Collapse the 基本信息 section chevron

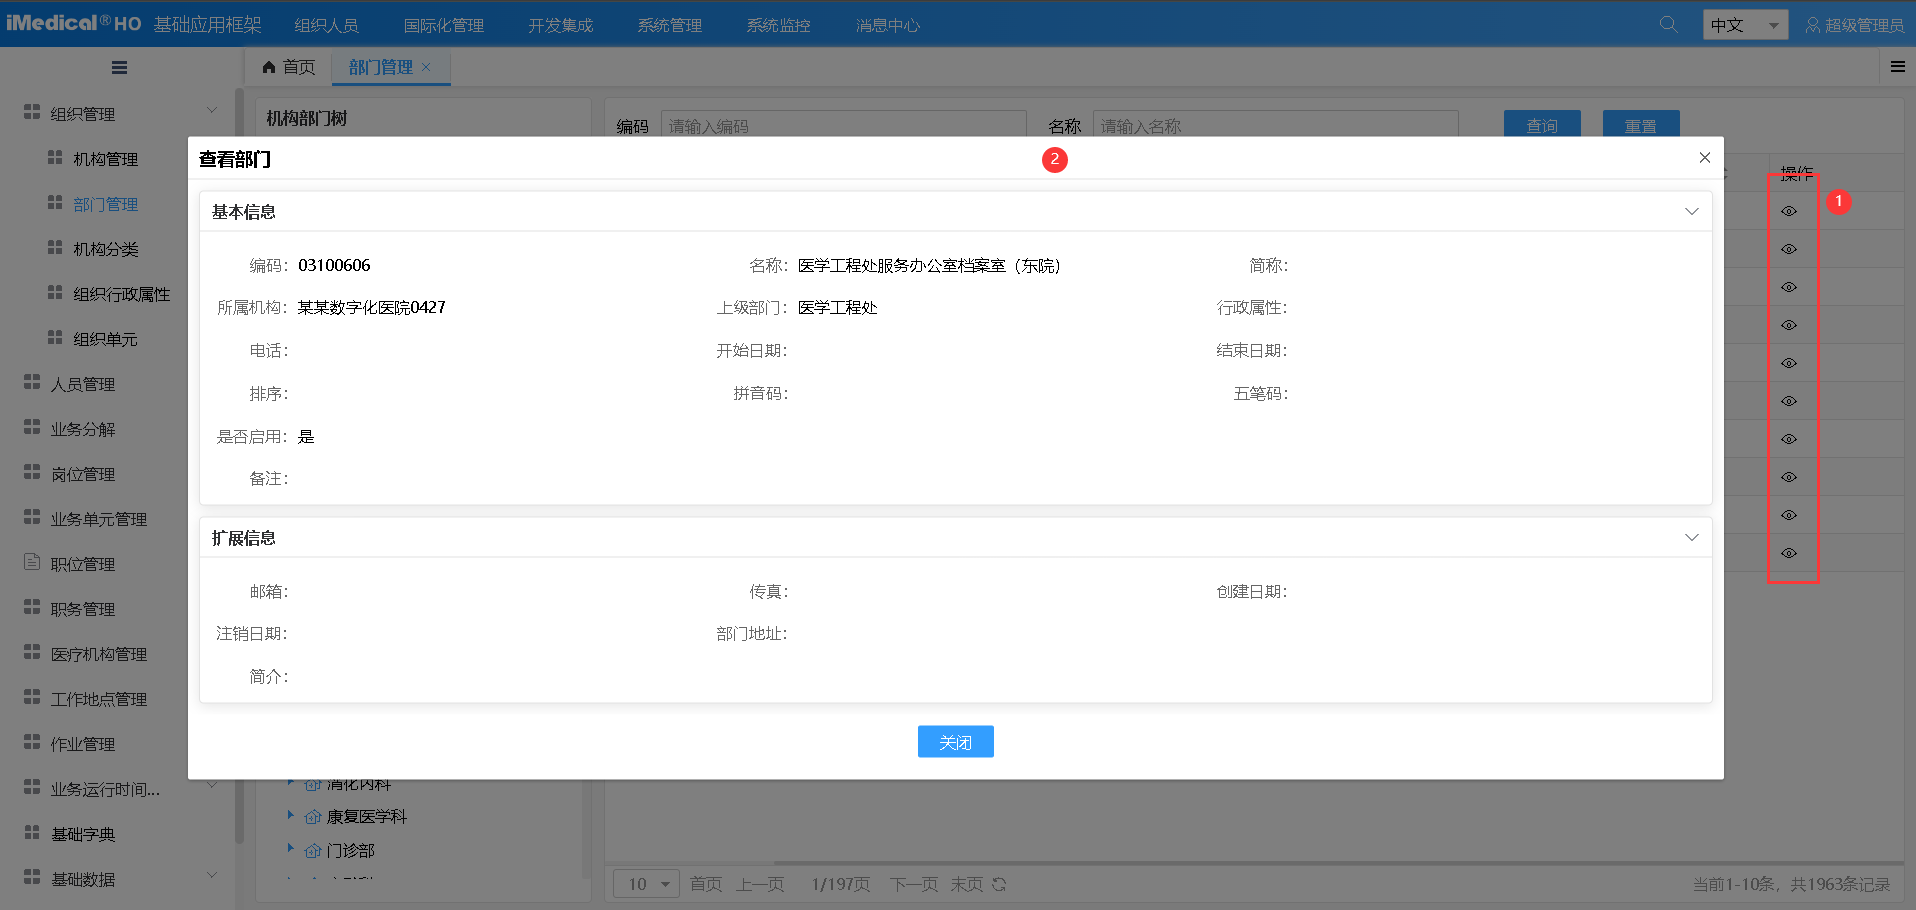click(x=1691, y=211)
